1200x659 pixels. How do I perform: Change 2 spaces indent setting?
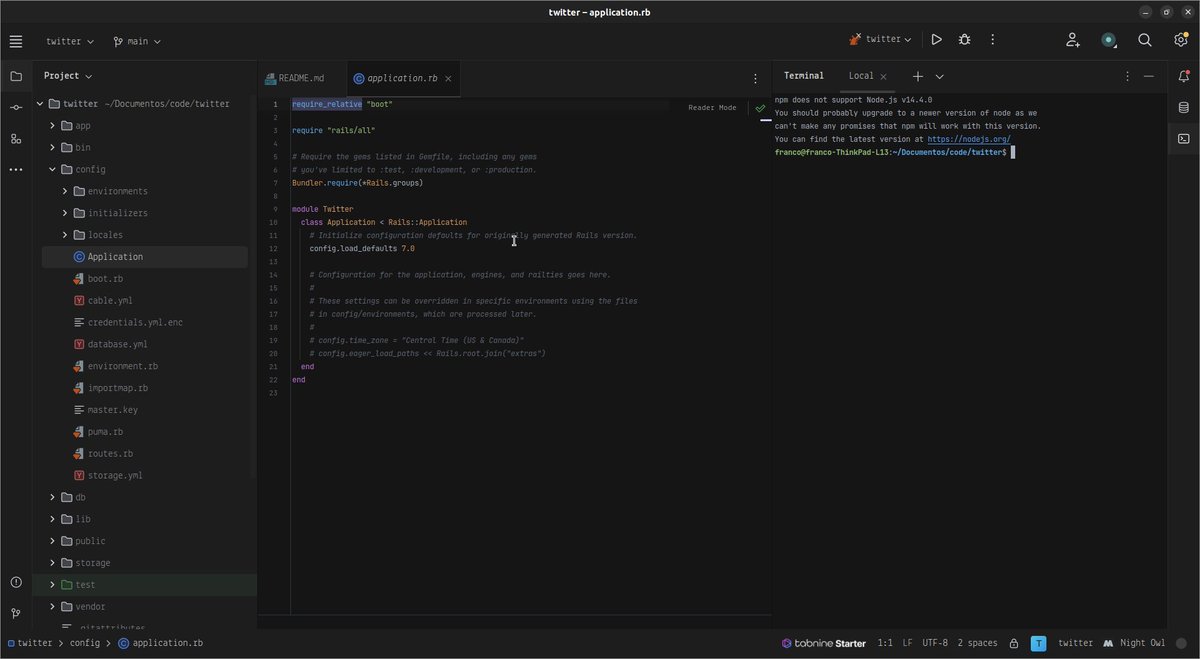tap(977, 643)
